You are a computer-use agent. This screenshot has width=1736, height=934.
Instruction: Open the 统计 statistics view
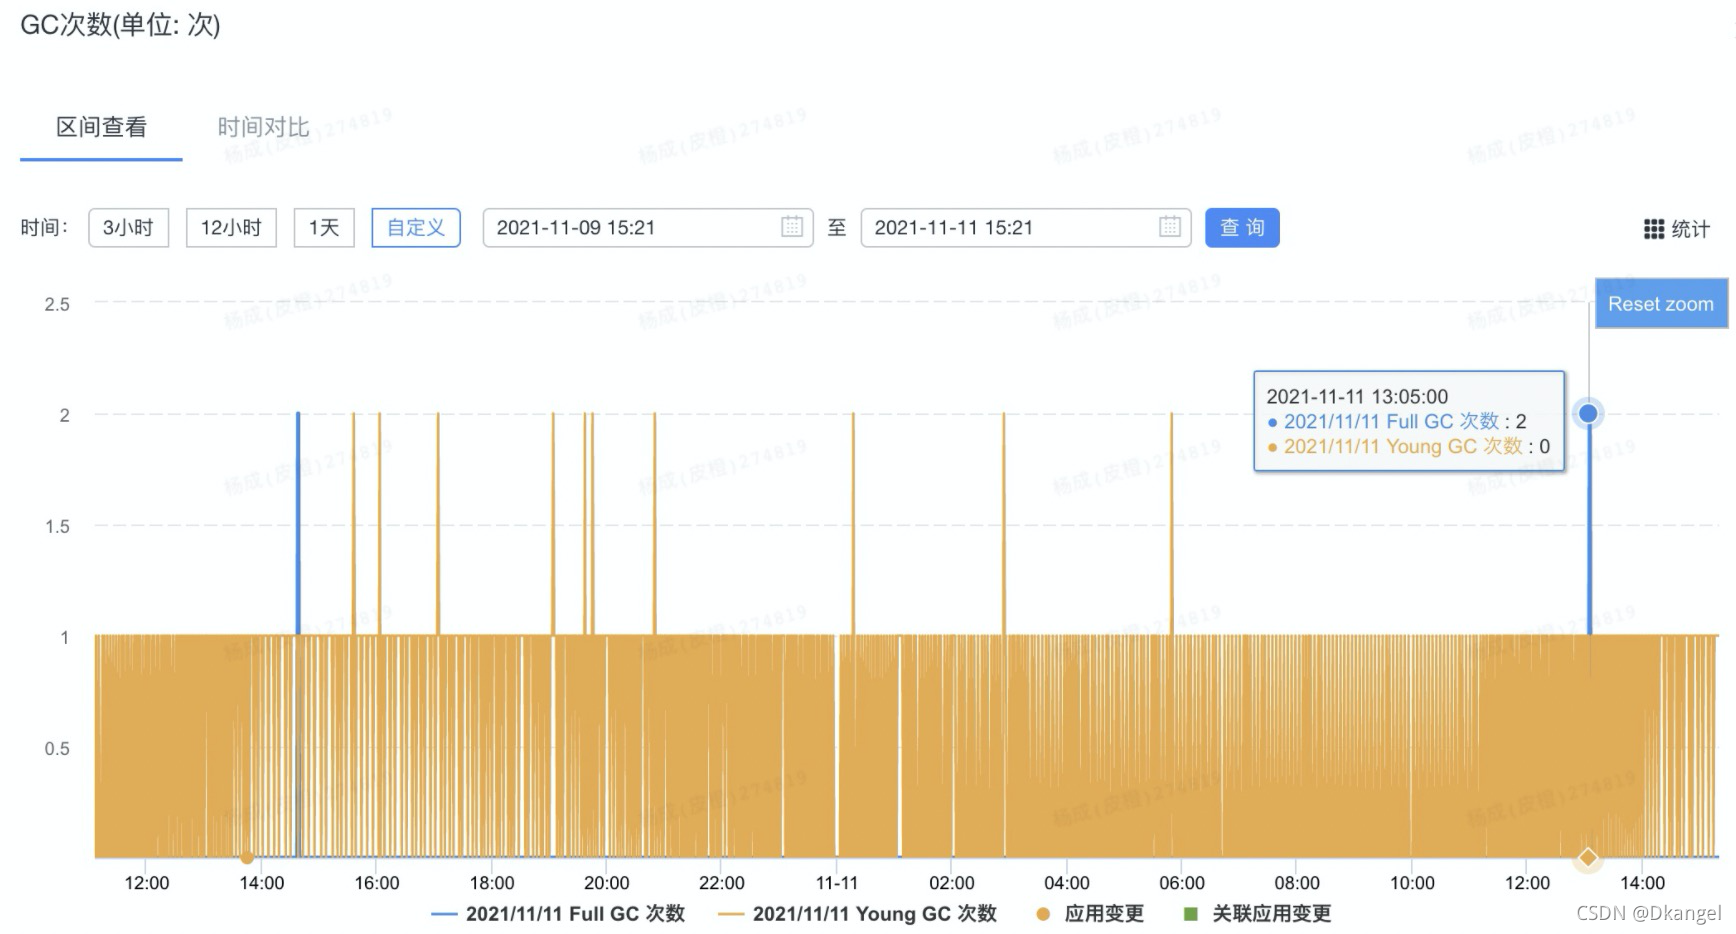[x=1677, y=229]
